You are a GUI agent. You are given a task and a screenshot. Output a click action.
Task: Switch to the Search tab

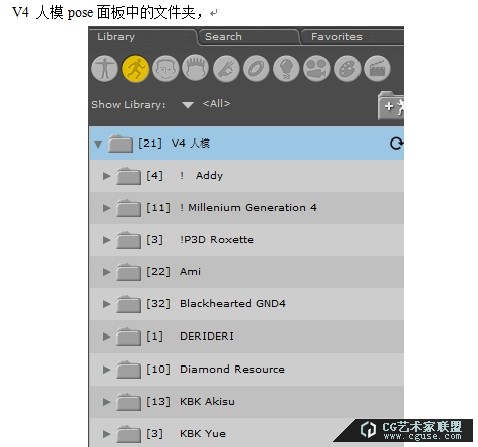[x=223, y=37]
